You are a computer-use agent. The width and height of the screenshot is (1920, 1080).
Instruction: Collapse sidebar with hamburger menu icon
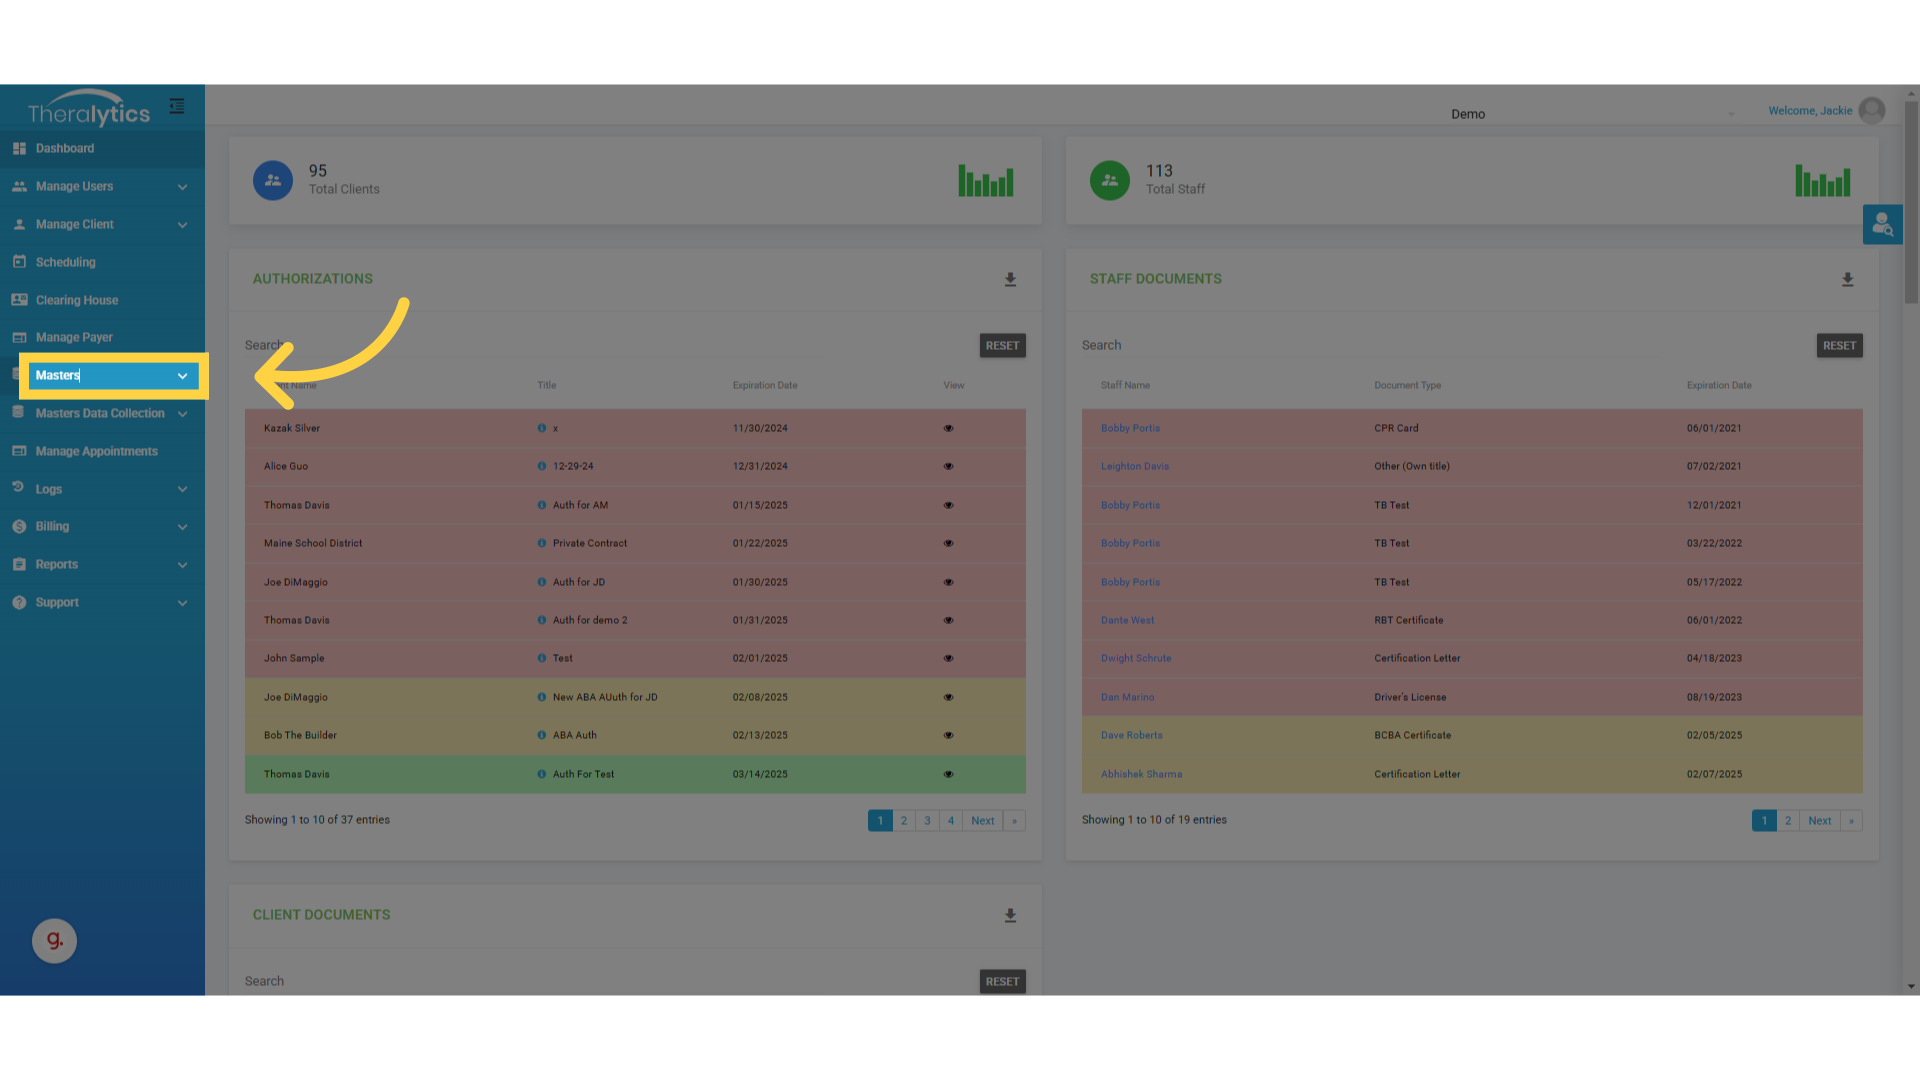point(177,106)
